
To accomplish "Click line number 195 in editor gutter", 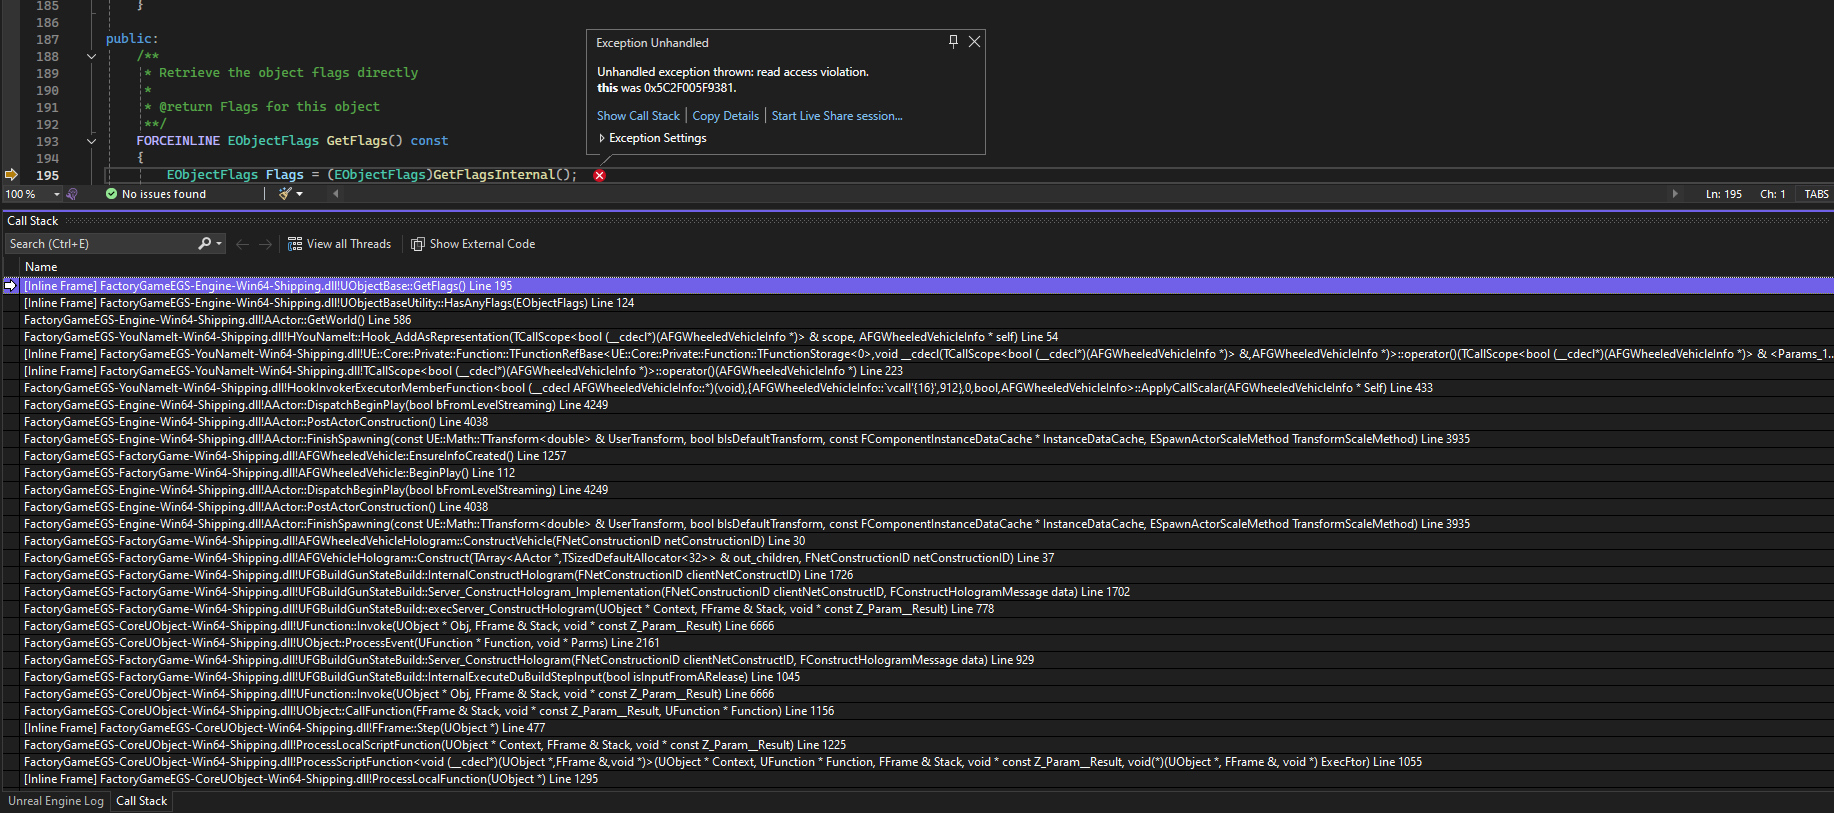I will click(47, 175).
